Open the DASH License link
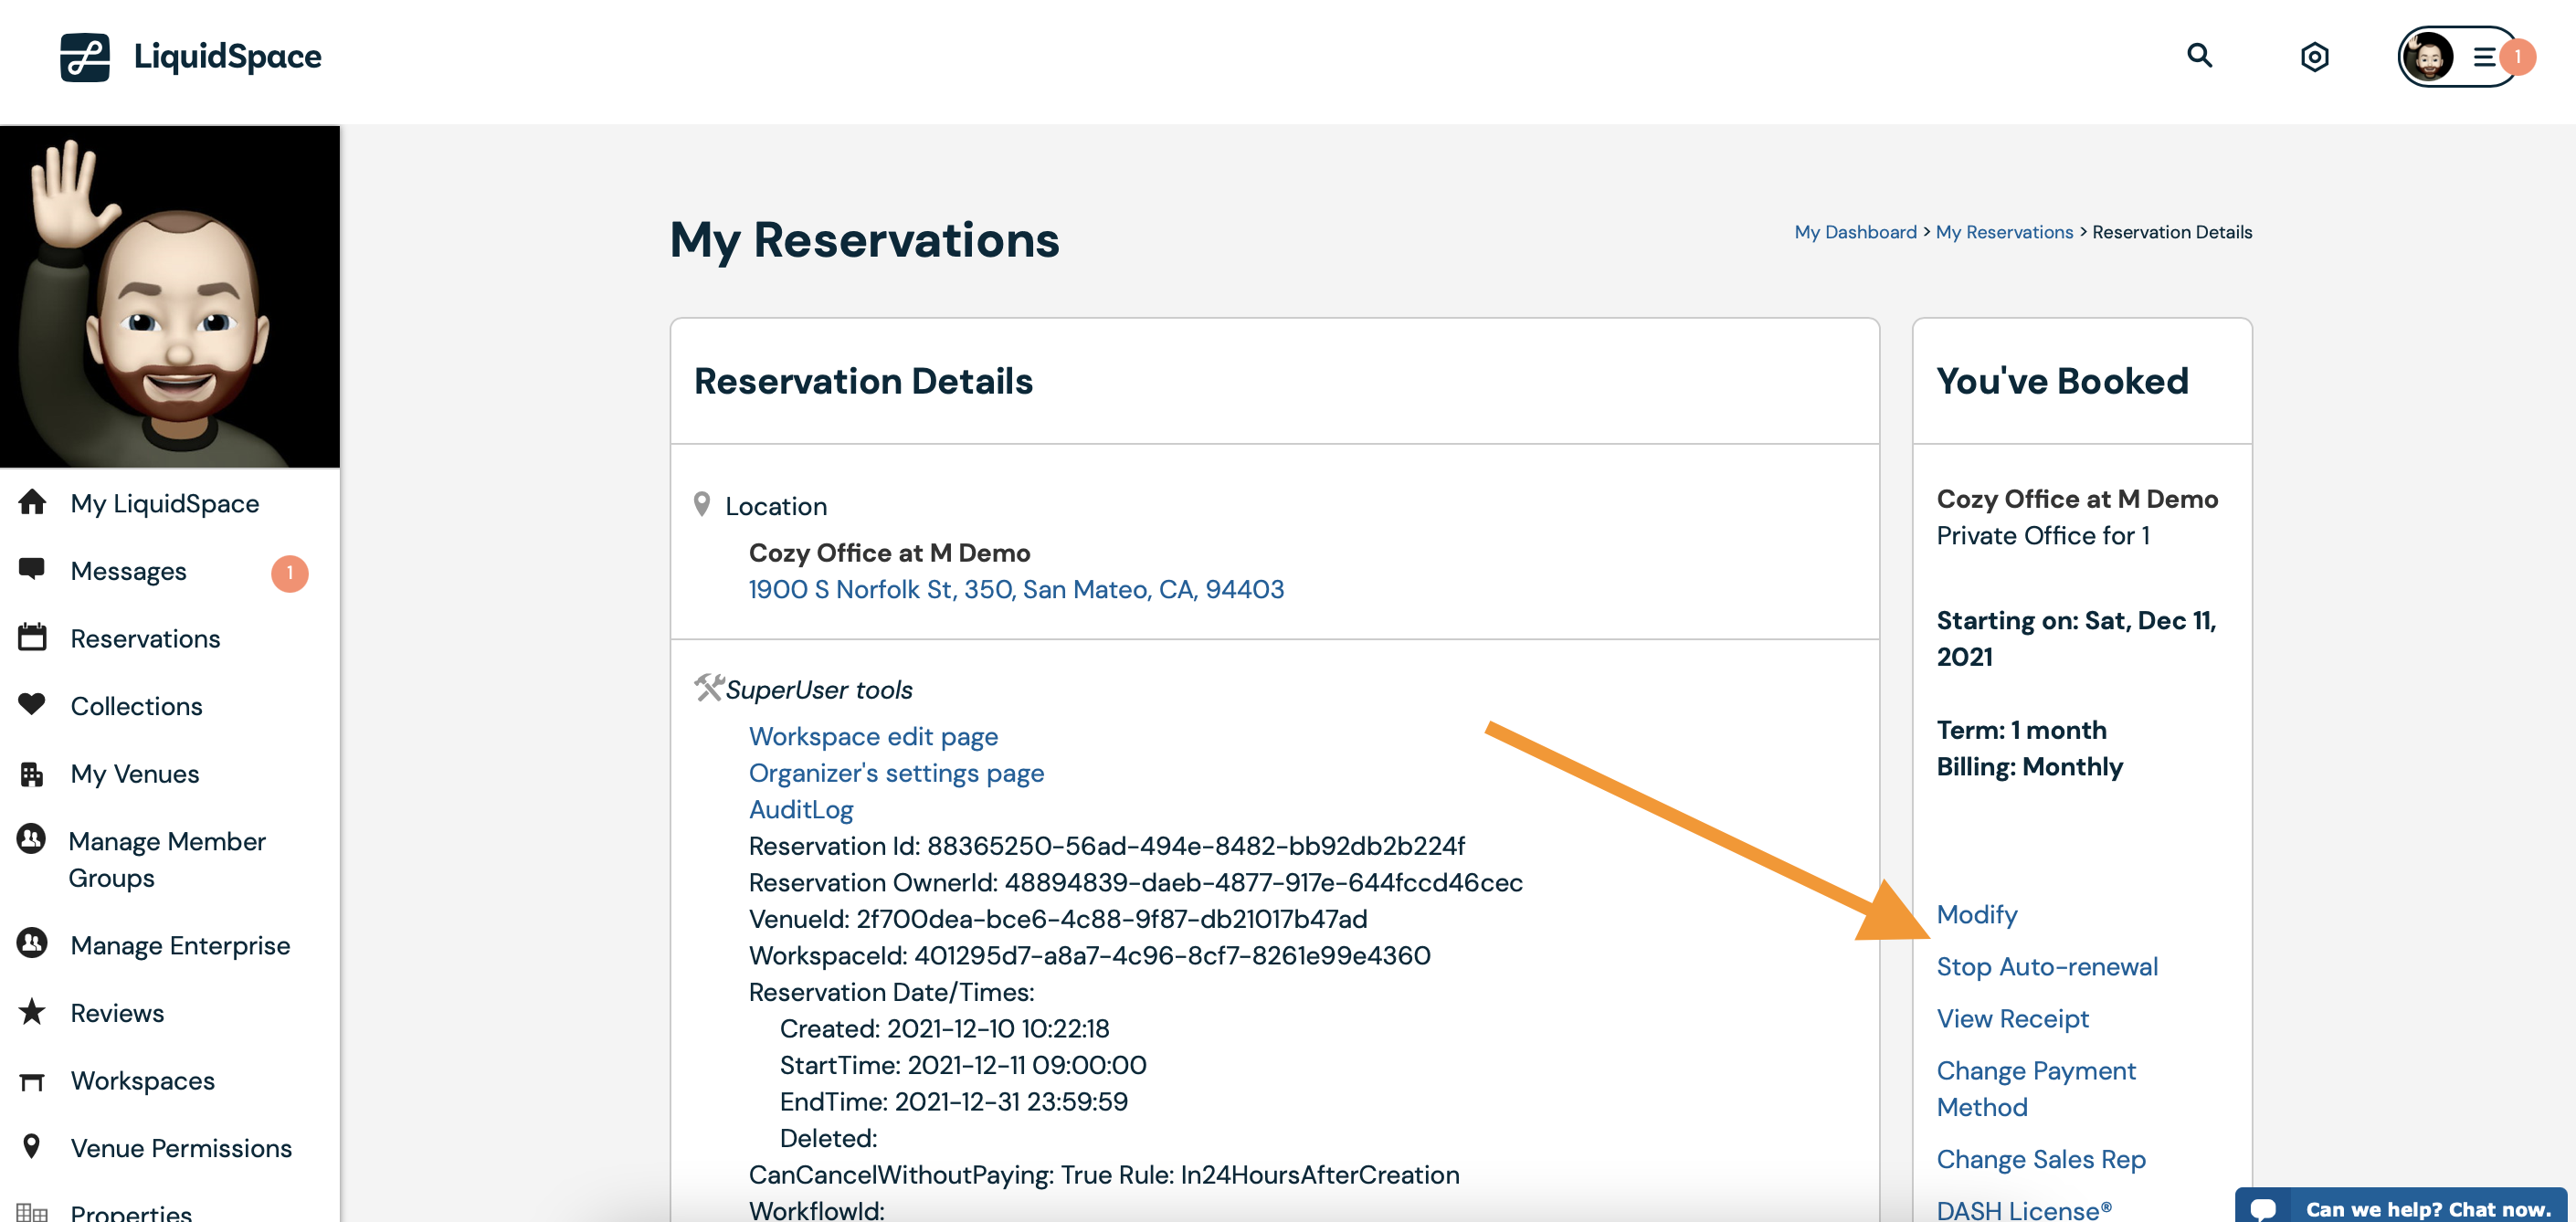Screen dimensions: 2576x1222 click(2024, 1210)
